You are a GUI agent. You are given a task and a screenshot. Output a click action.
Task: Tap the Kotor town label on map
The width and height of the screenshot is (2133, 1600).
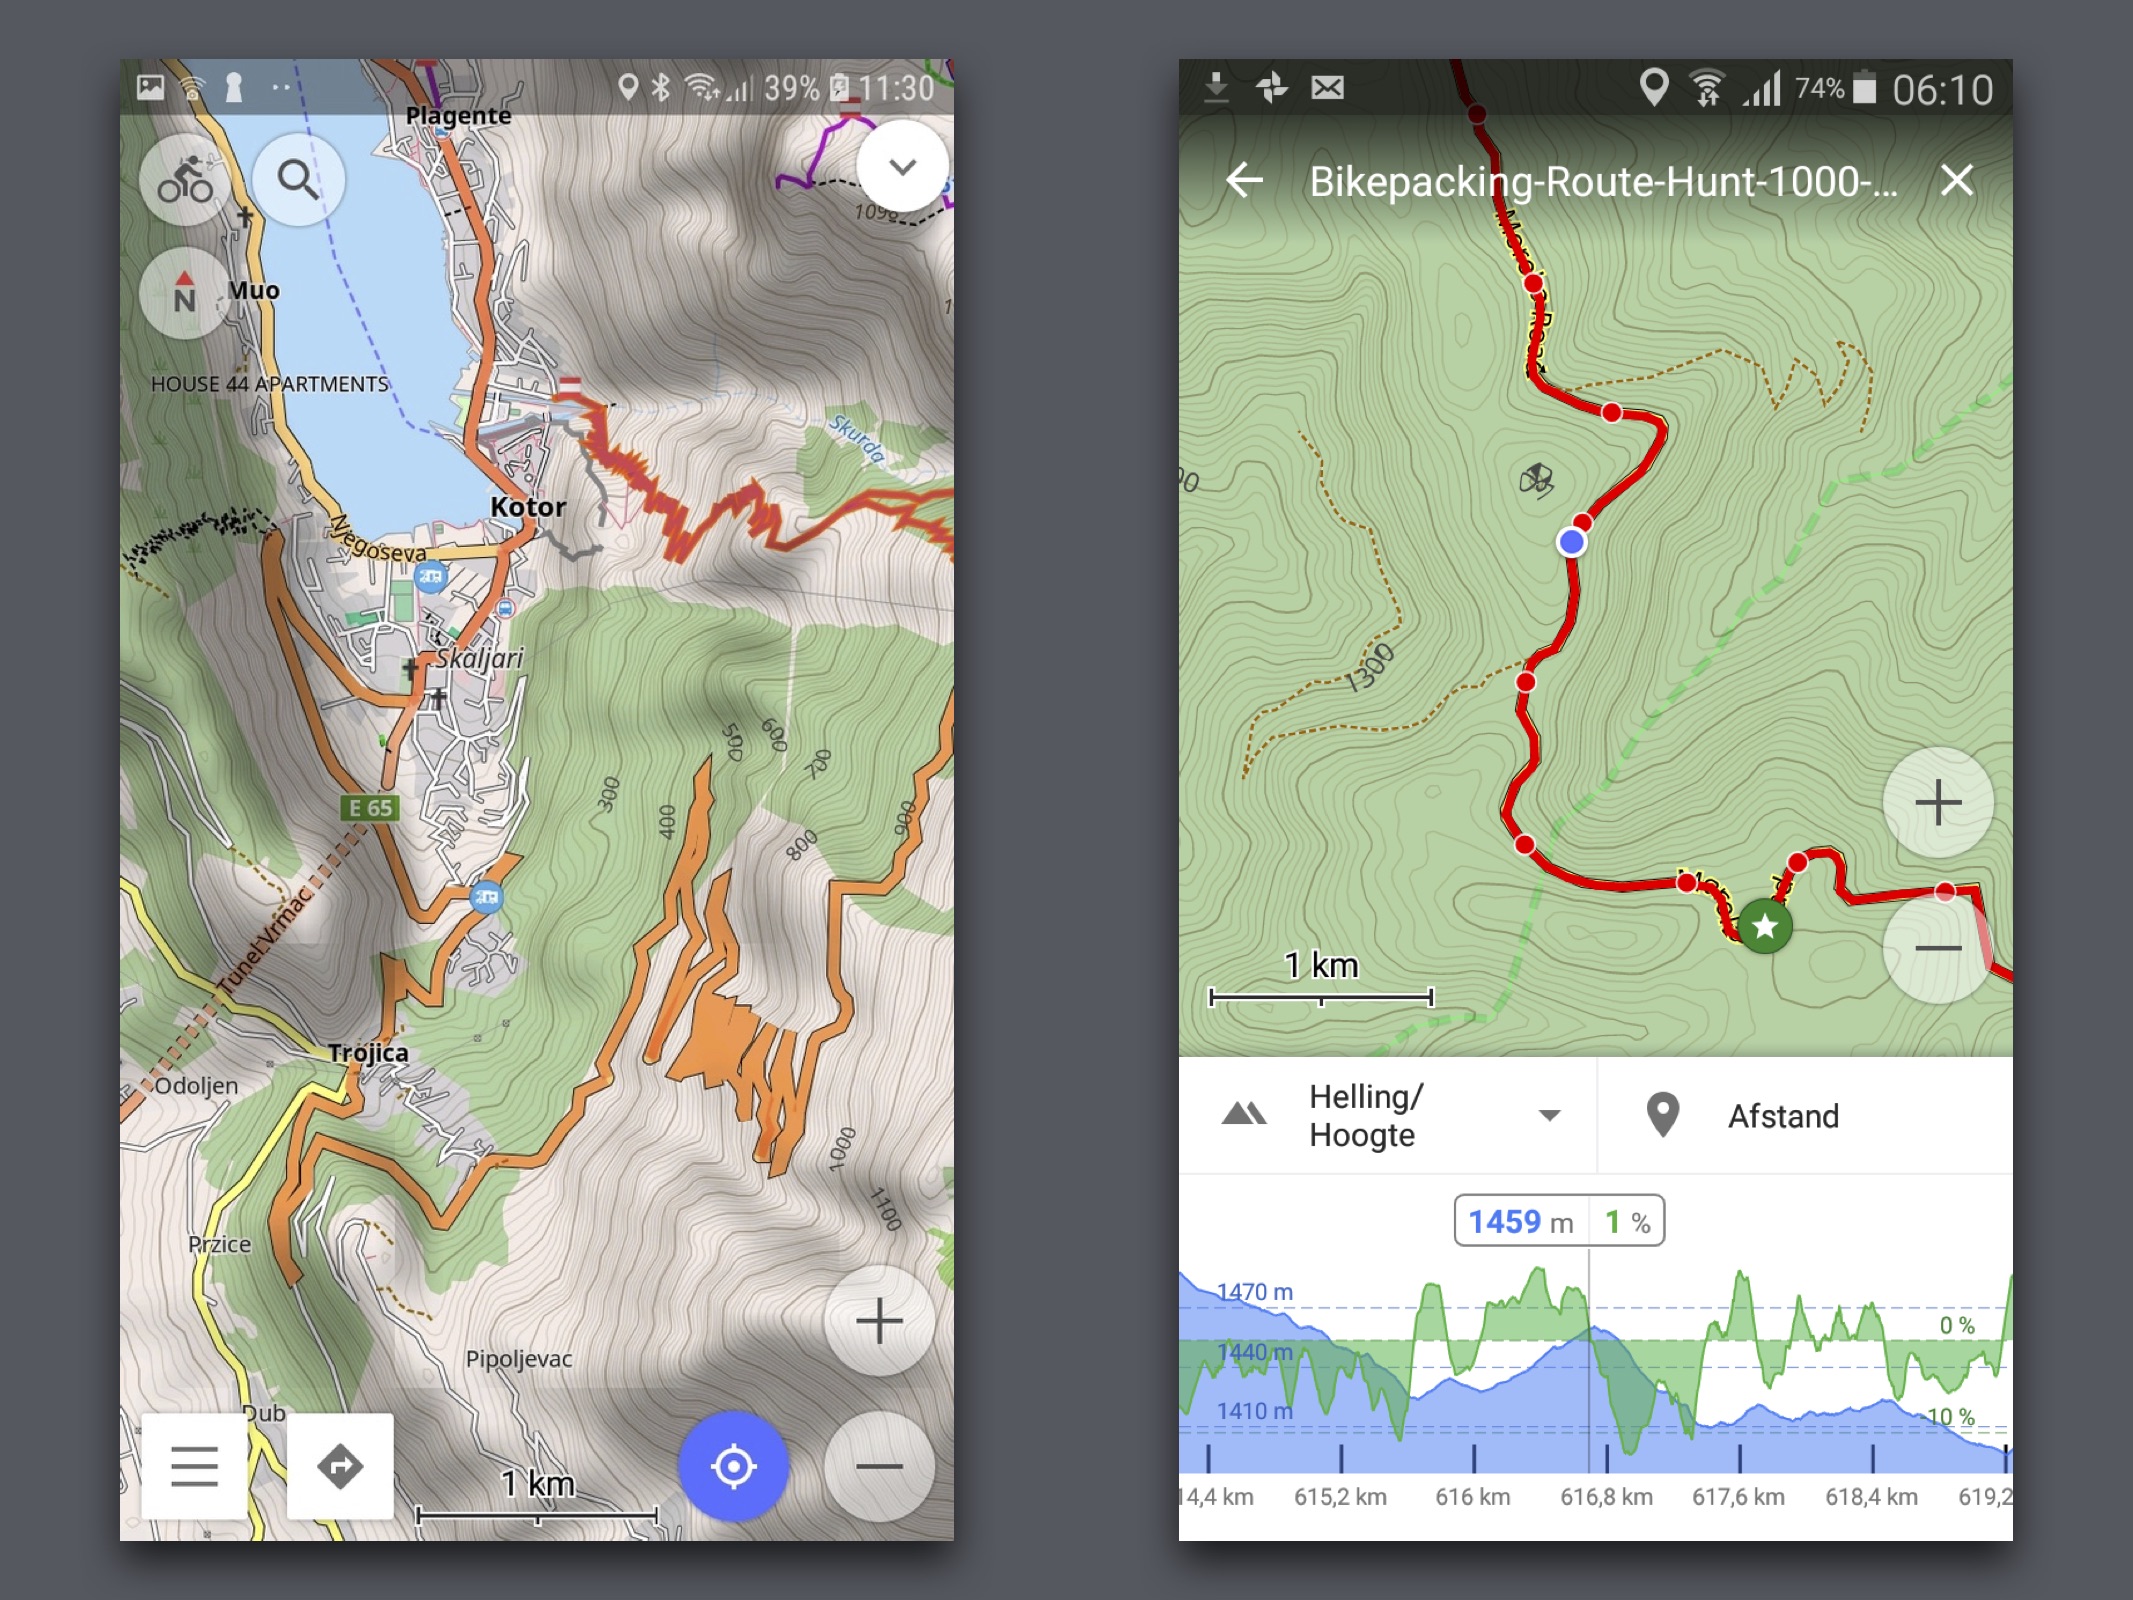pyautogui.click(x=528, y=507)
